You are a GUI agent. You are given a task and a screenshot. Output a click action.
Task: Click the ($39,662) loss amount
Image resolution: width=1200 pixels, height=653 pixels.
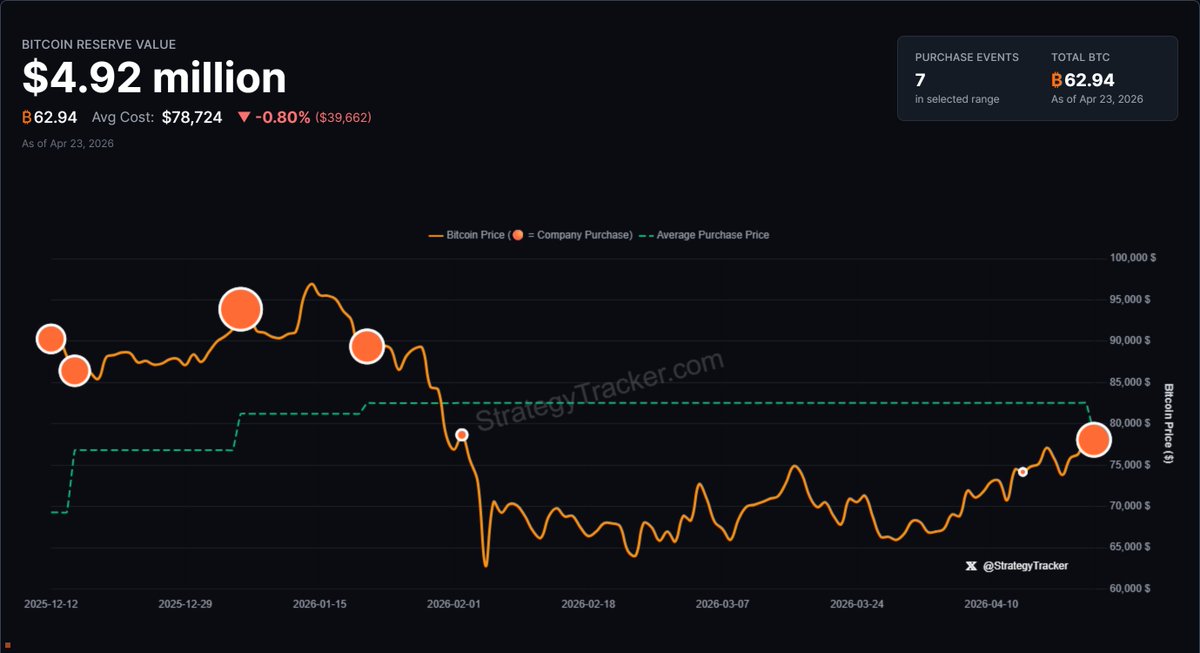[343, 117]
